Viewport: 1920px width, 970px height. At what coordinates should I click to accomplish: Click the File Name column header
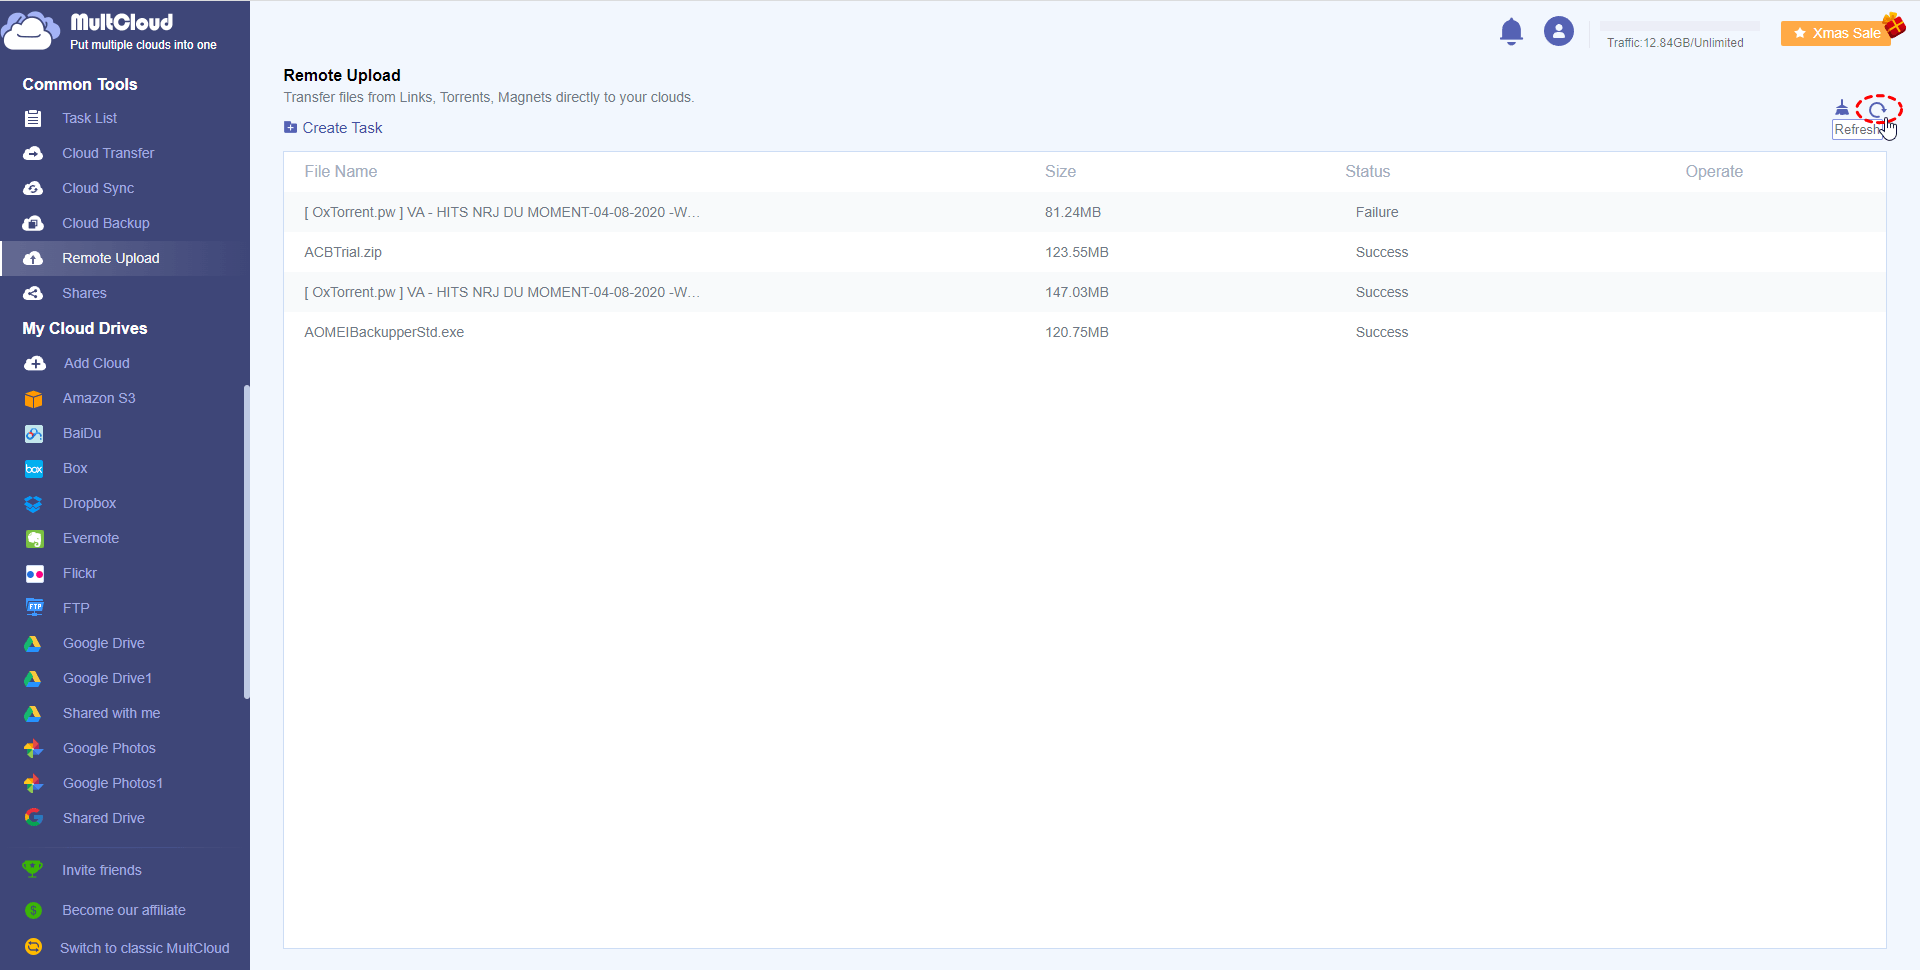341,172
